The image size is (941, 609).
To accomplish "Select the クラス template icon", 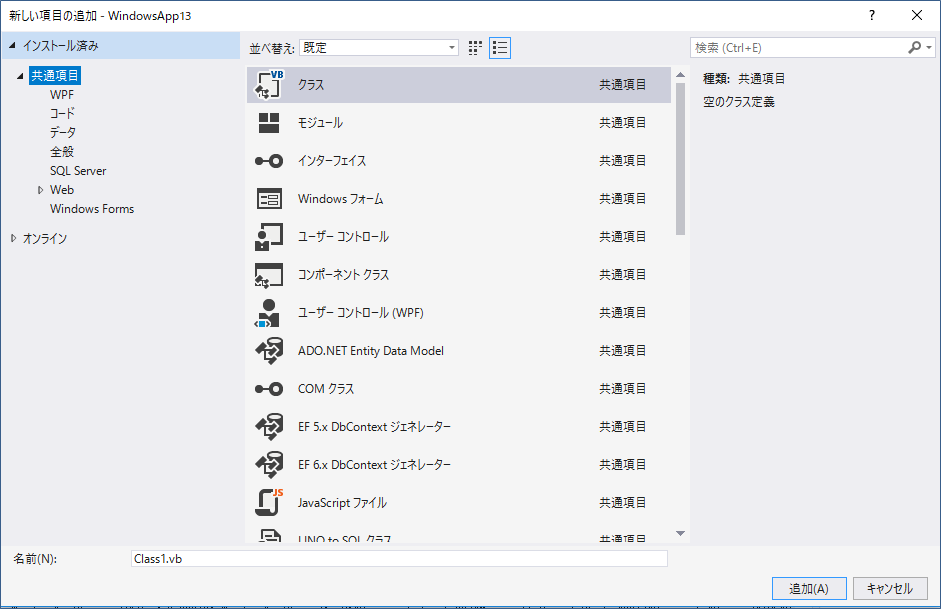I will [x=269, y=85].
